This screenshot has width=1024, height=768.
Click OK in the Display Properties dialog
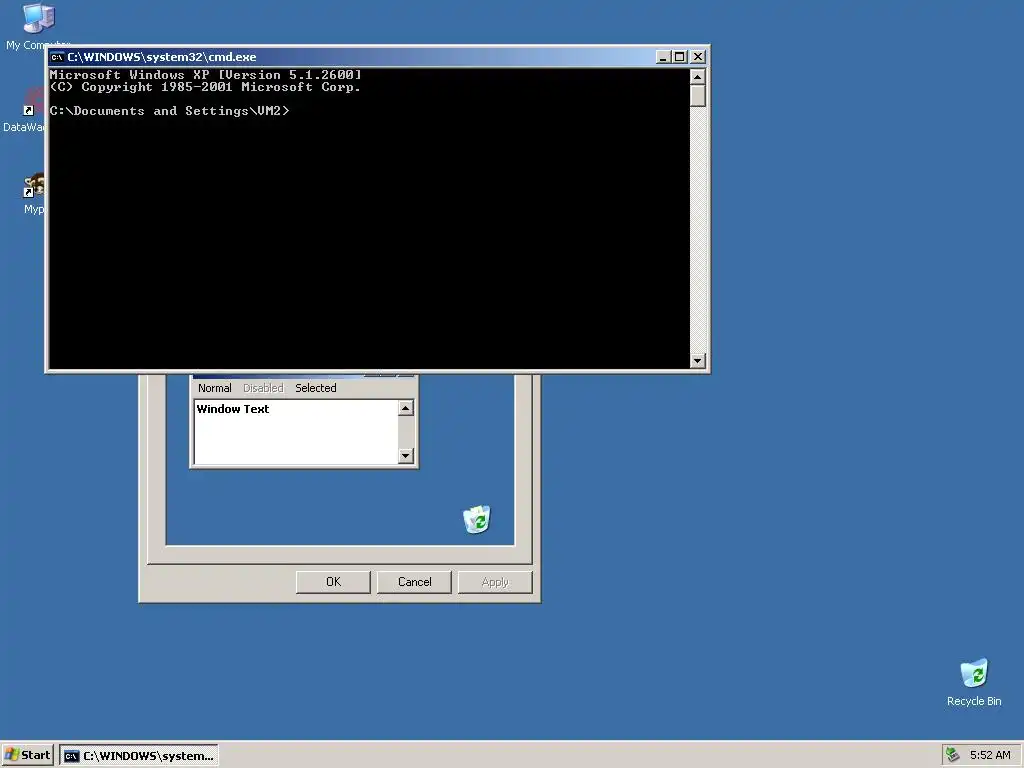coord(333,582)
